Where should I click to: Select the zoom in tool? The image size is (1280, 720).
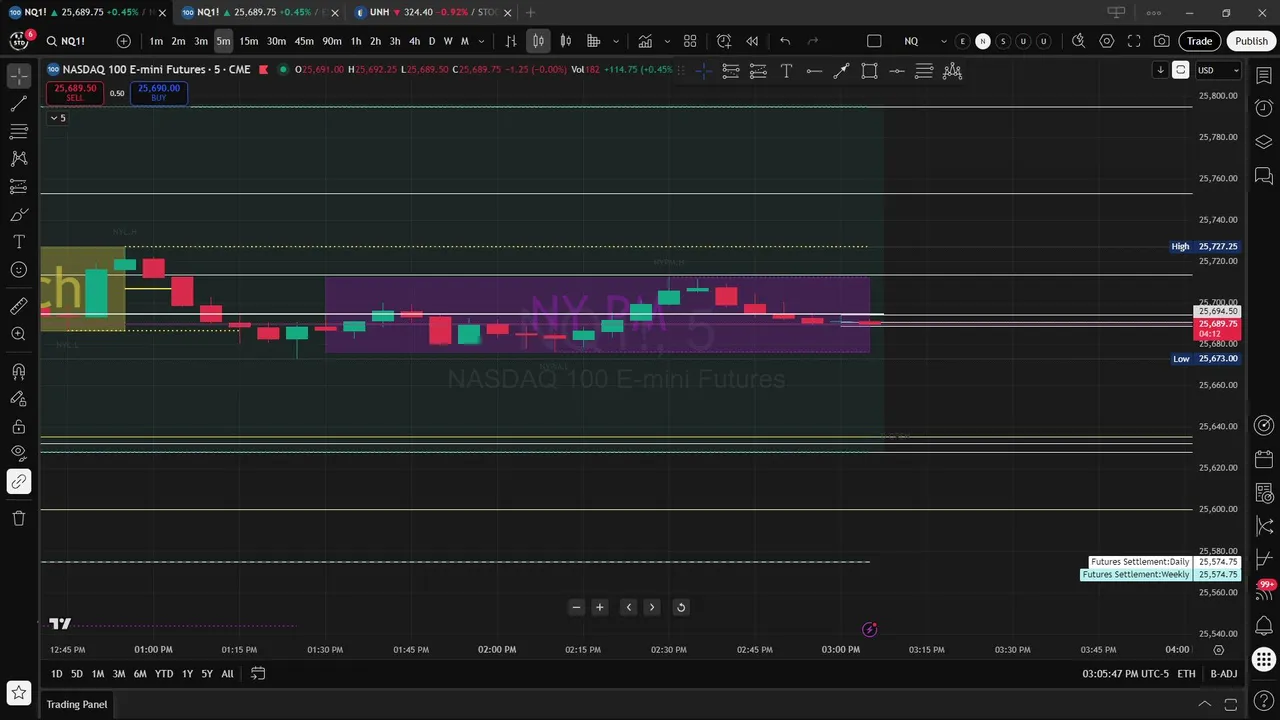(x=18, y=334)
